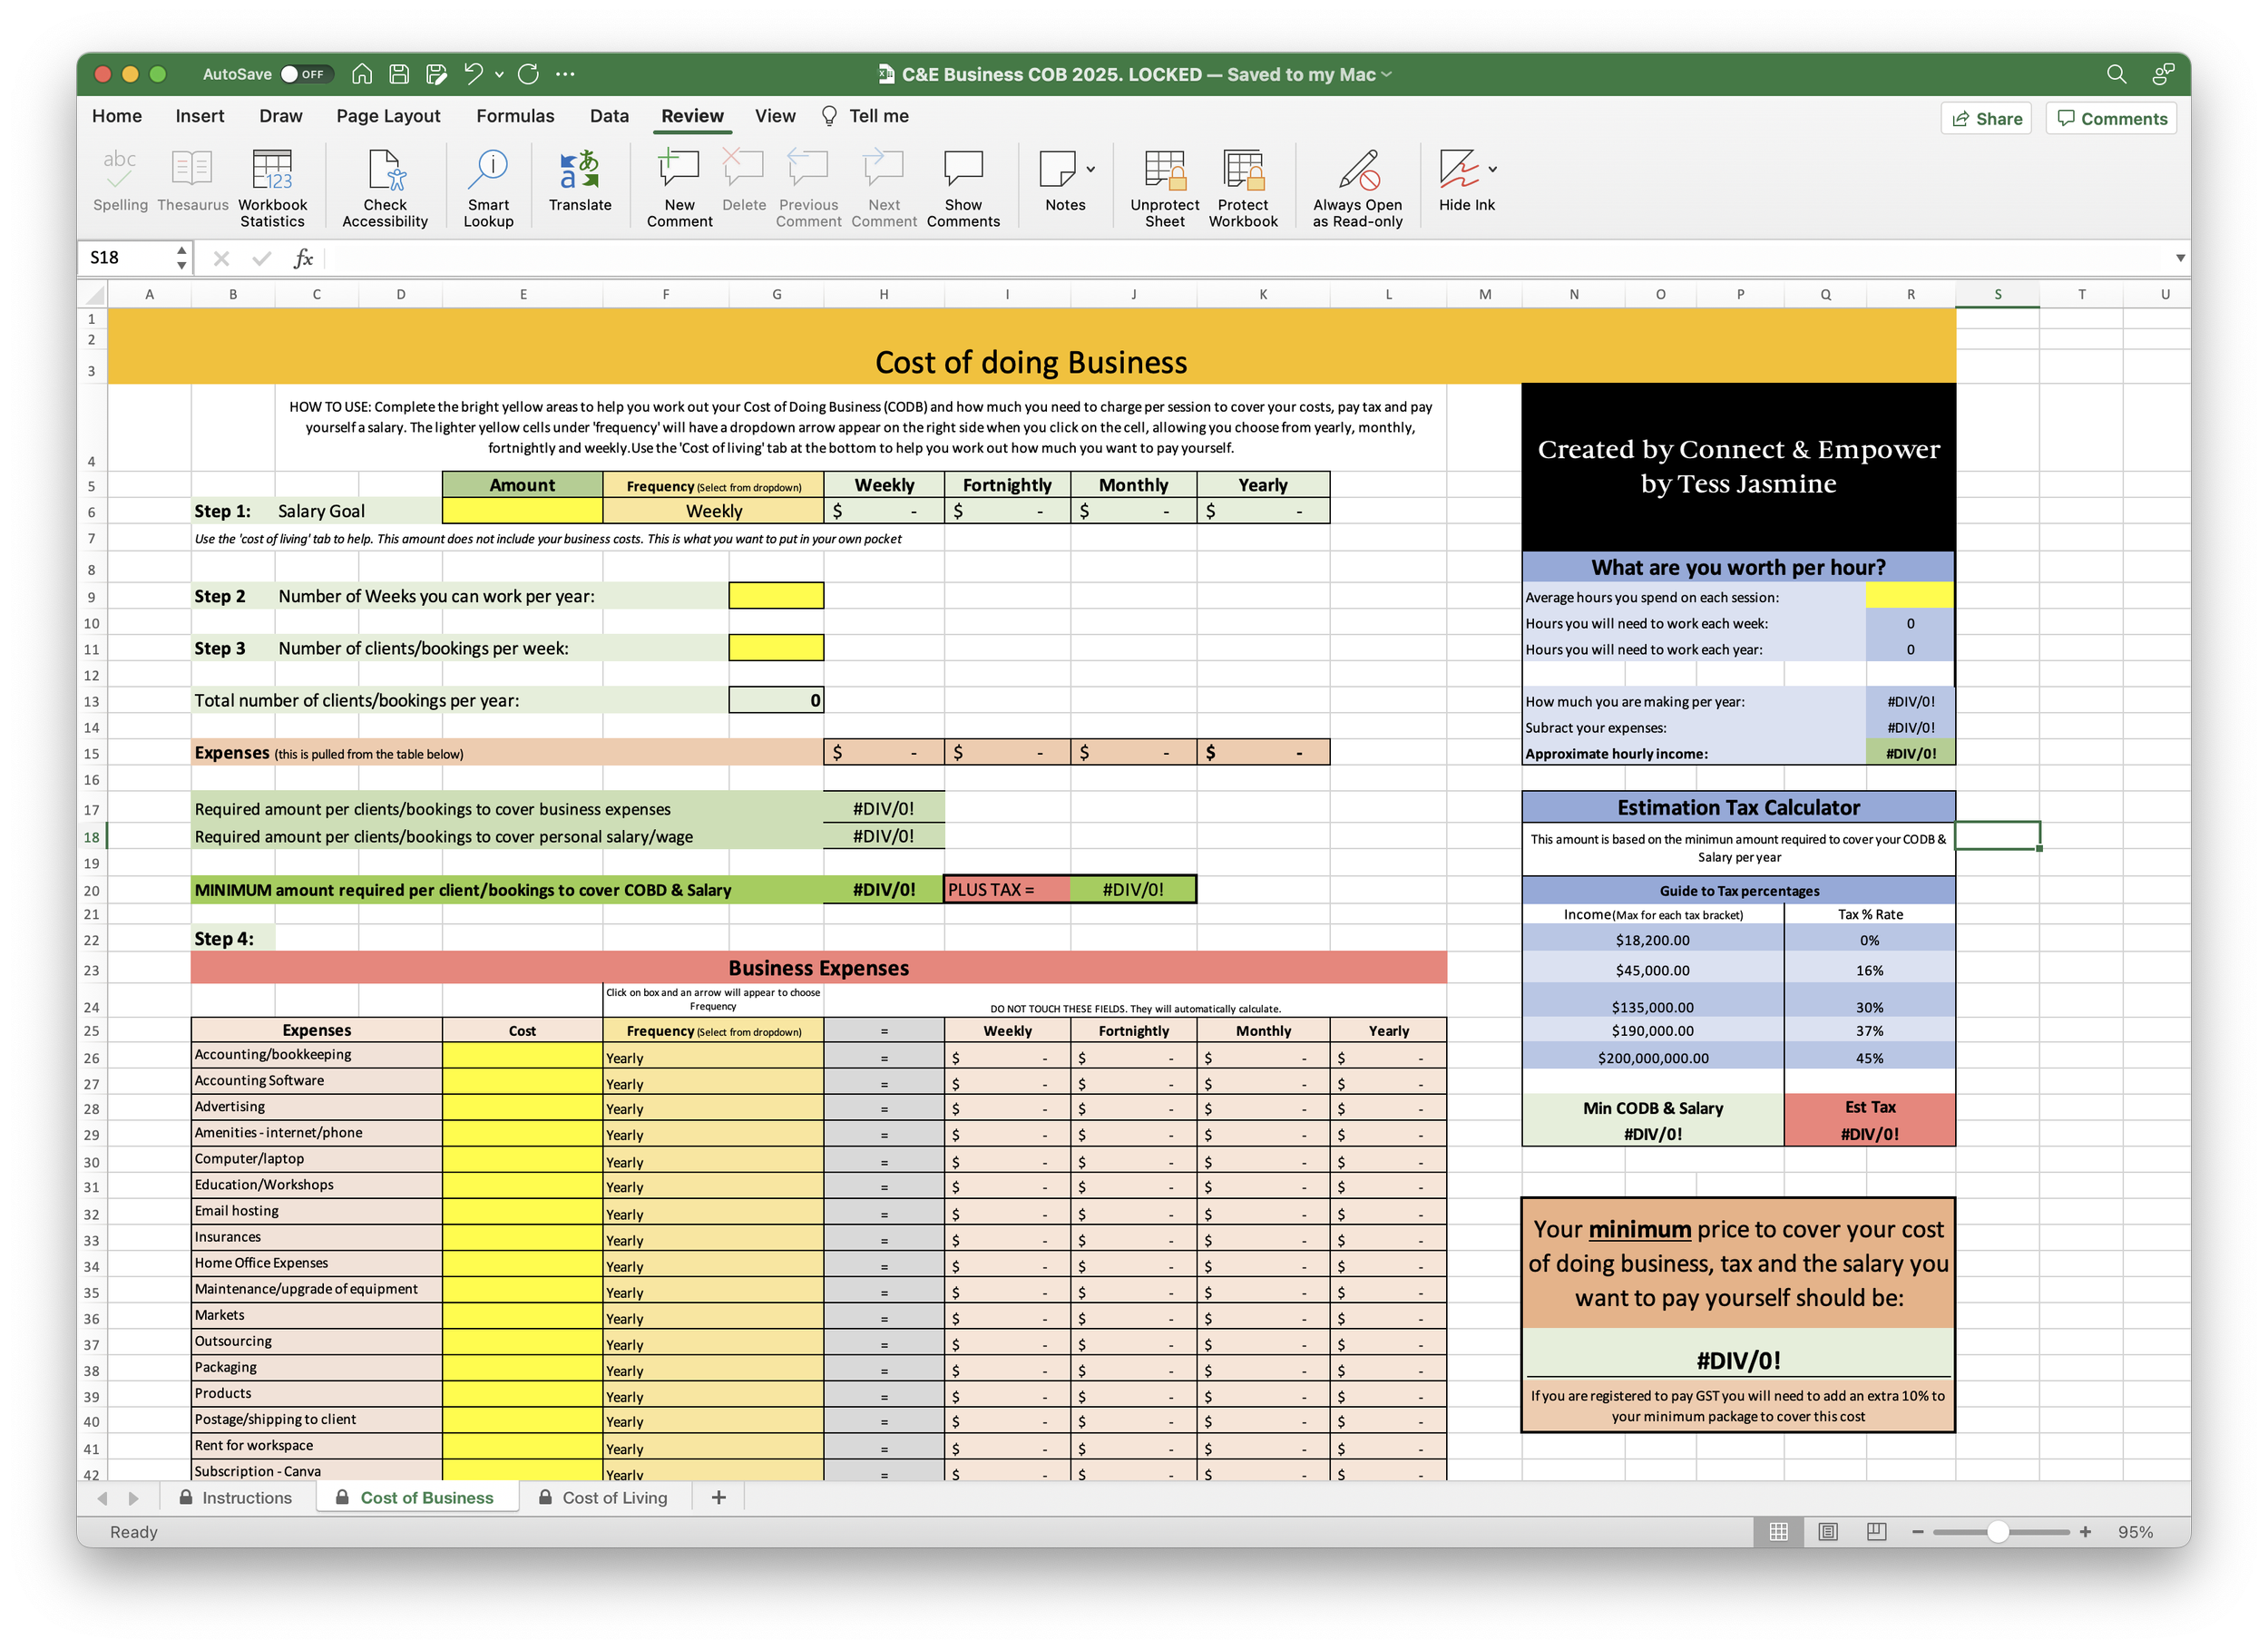The height and width of the screenshot is (1649, 2268).
Task: Switch to Page Break Preview in status bar
Action: point(1876,1531)
